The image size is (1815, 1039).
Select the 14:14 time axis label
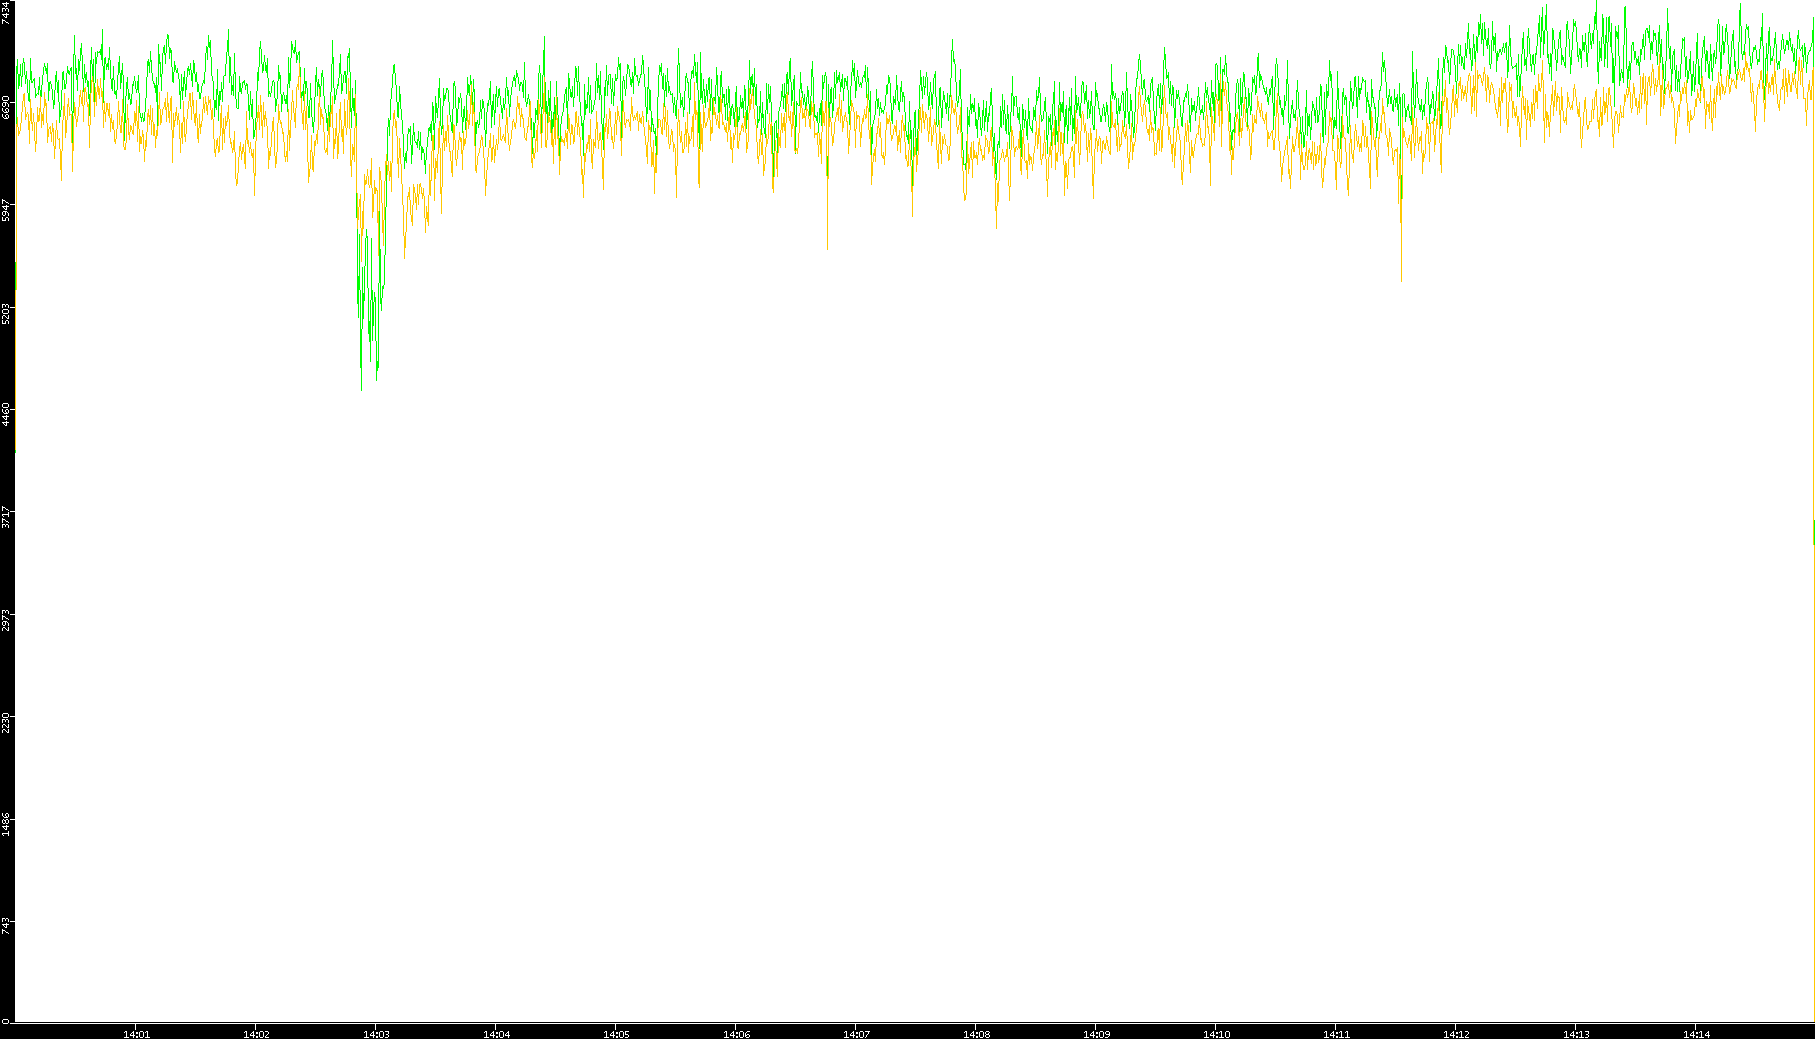pyautogui.click(x=1696, y=1033)
